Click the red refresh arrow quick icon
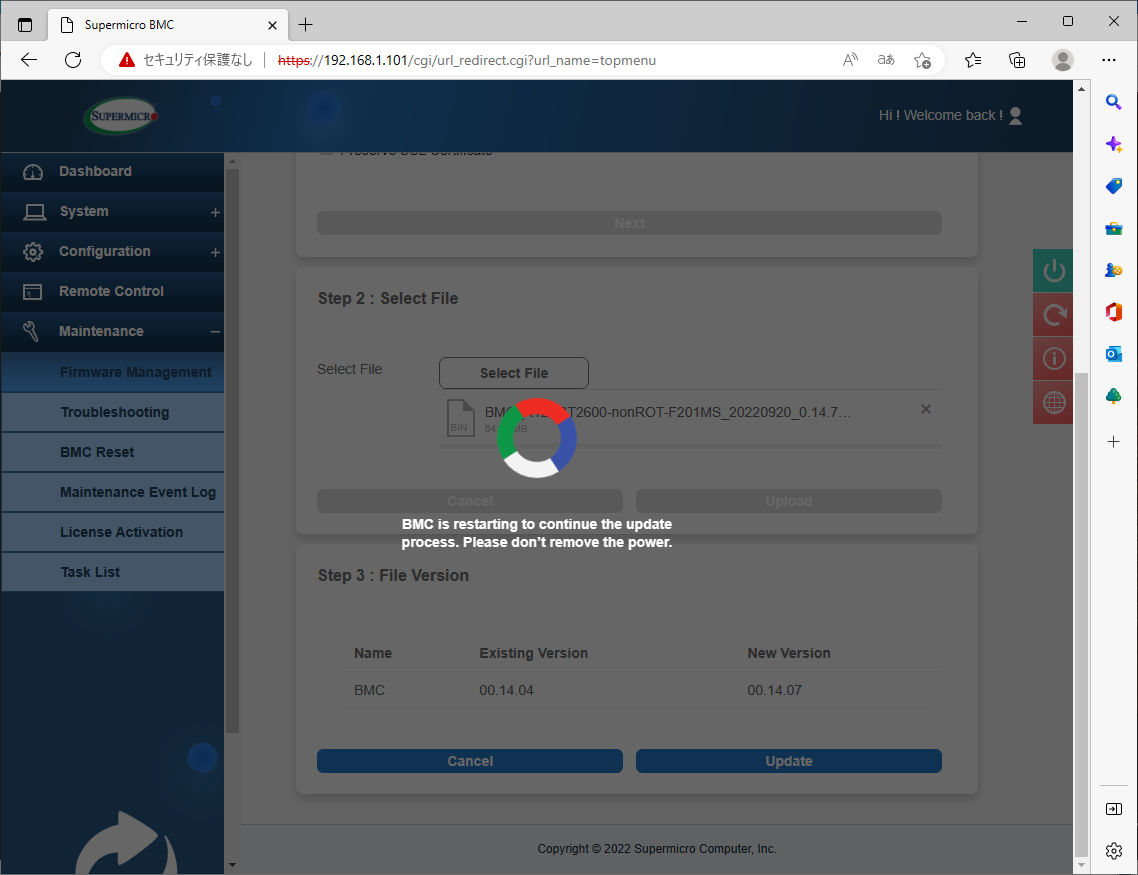 pyautogui.click(x=1053, y=314)
